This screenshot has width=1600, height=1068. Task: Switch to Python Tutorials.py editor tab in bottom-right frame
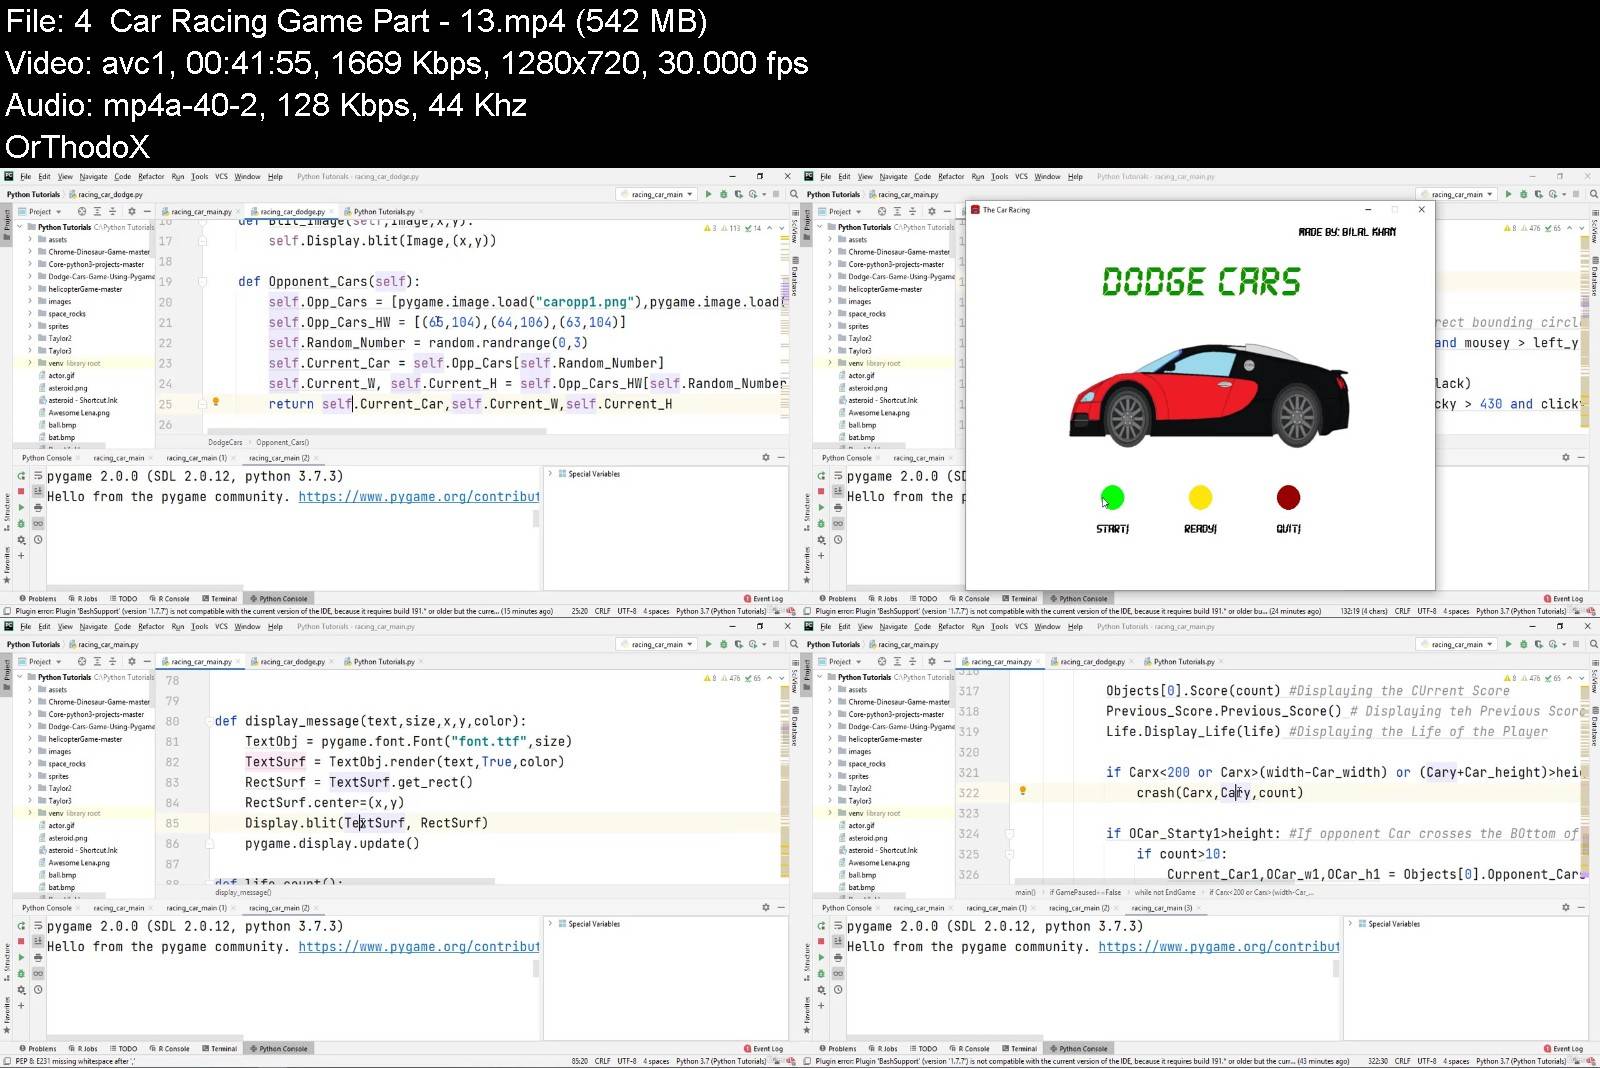(x=1184, y=661)
